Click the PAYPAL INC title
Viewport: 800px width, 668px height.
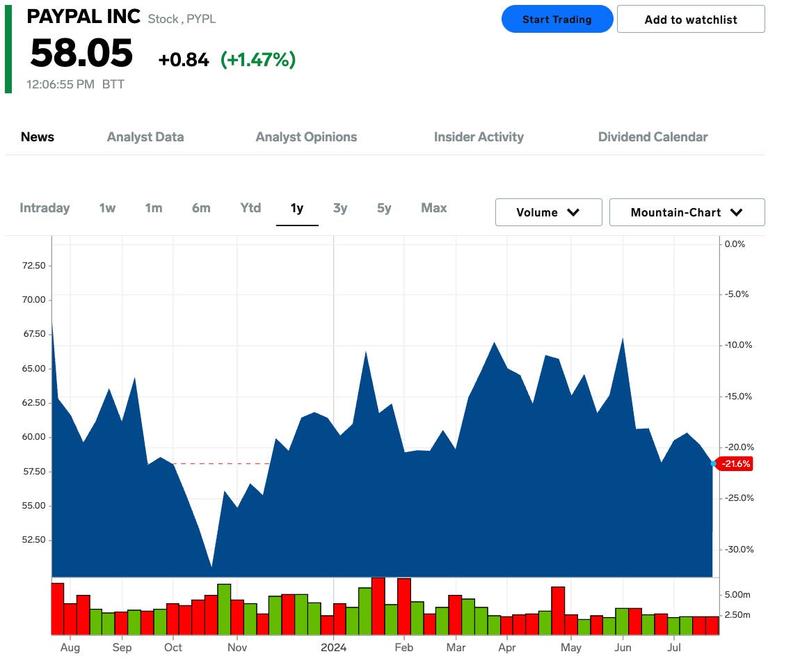point(83,16)
